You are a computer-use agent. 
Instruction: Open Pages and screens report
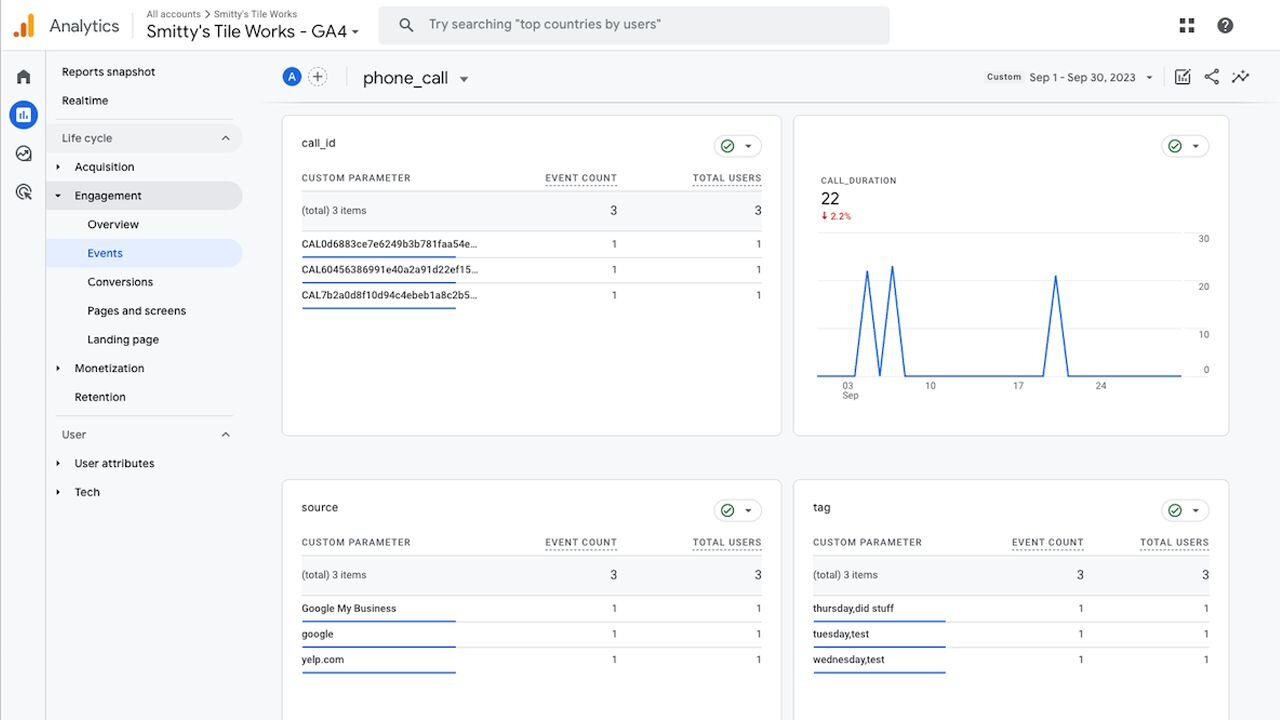point(137,310)
